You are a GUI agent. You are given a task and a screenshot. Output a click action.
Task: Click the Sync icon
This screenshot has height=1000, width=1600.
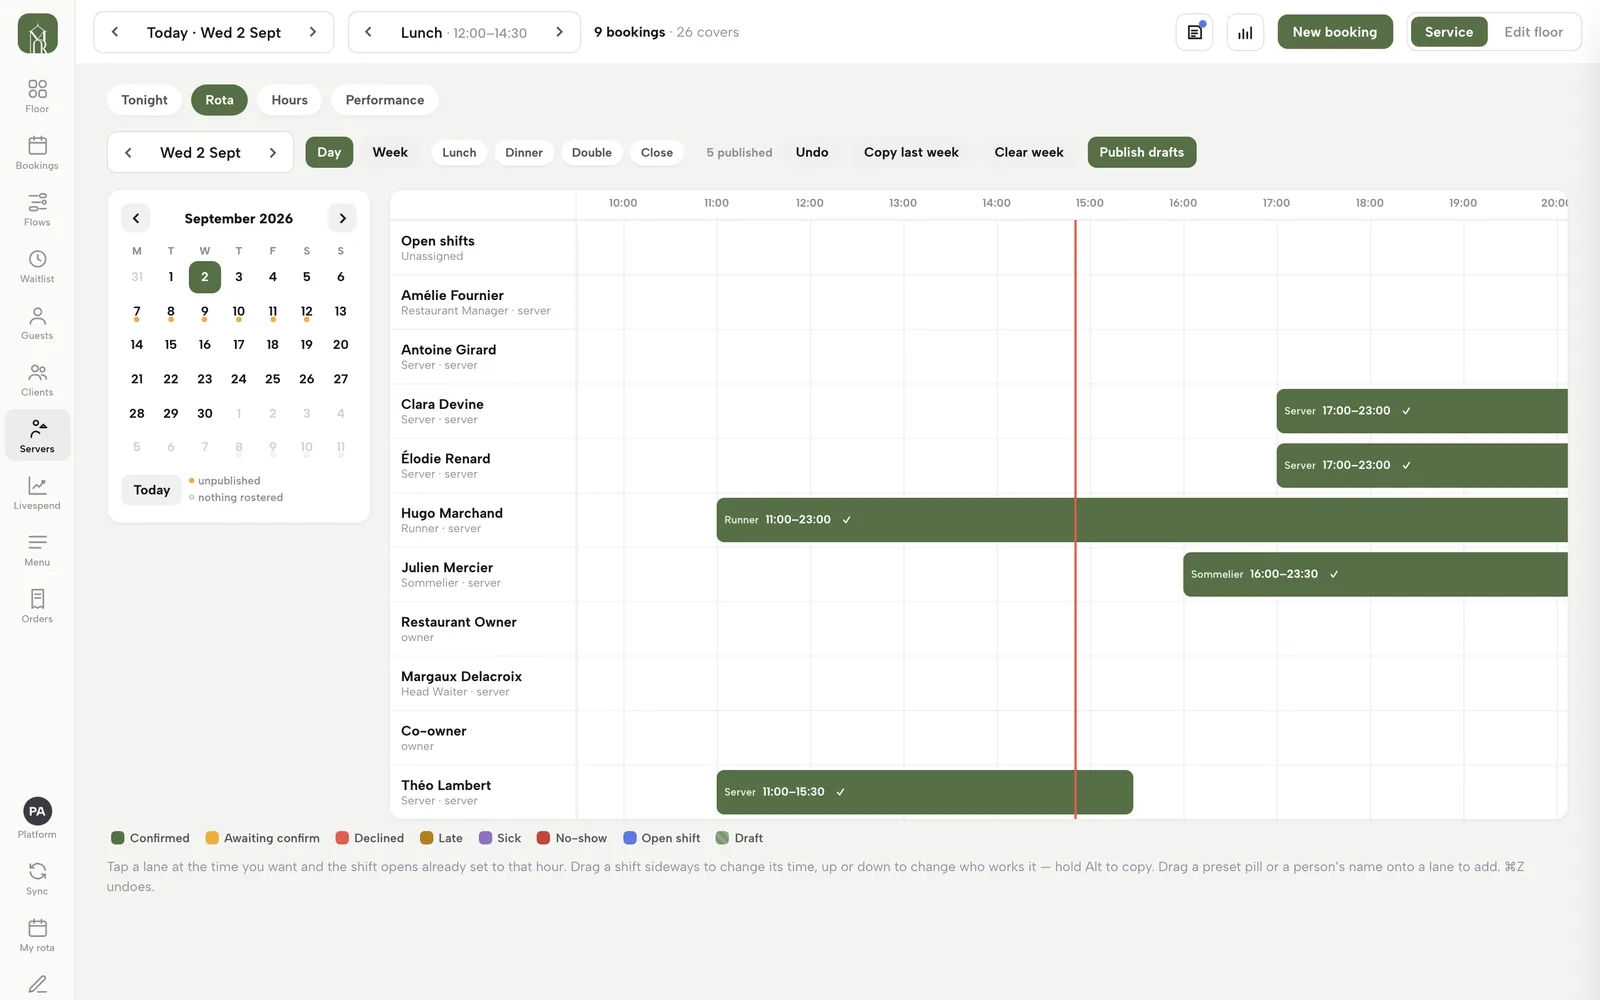click(x=37, y=878)
